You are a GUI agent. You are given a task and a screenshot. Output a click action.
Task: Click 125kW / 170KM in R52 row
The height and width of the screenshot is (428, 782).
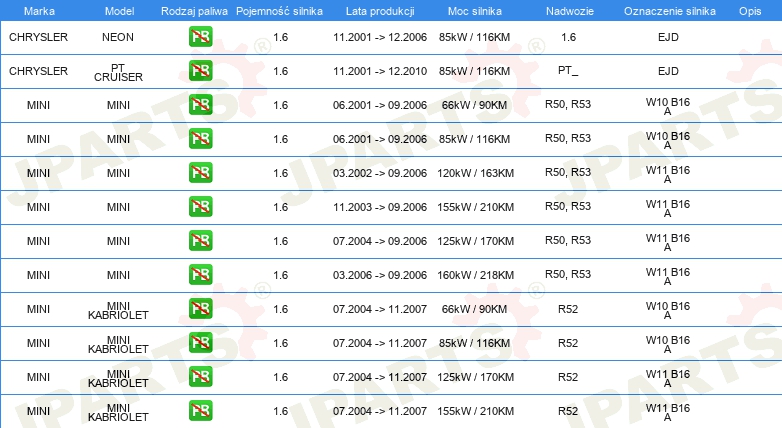tap(475, 377)
